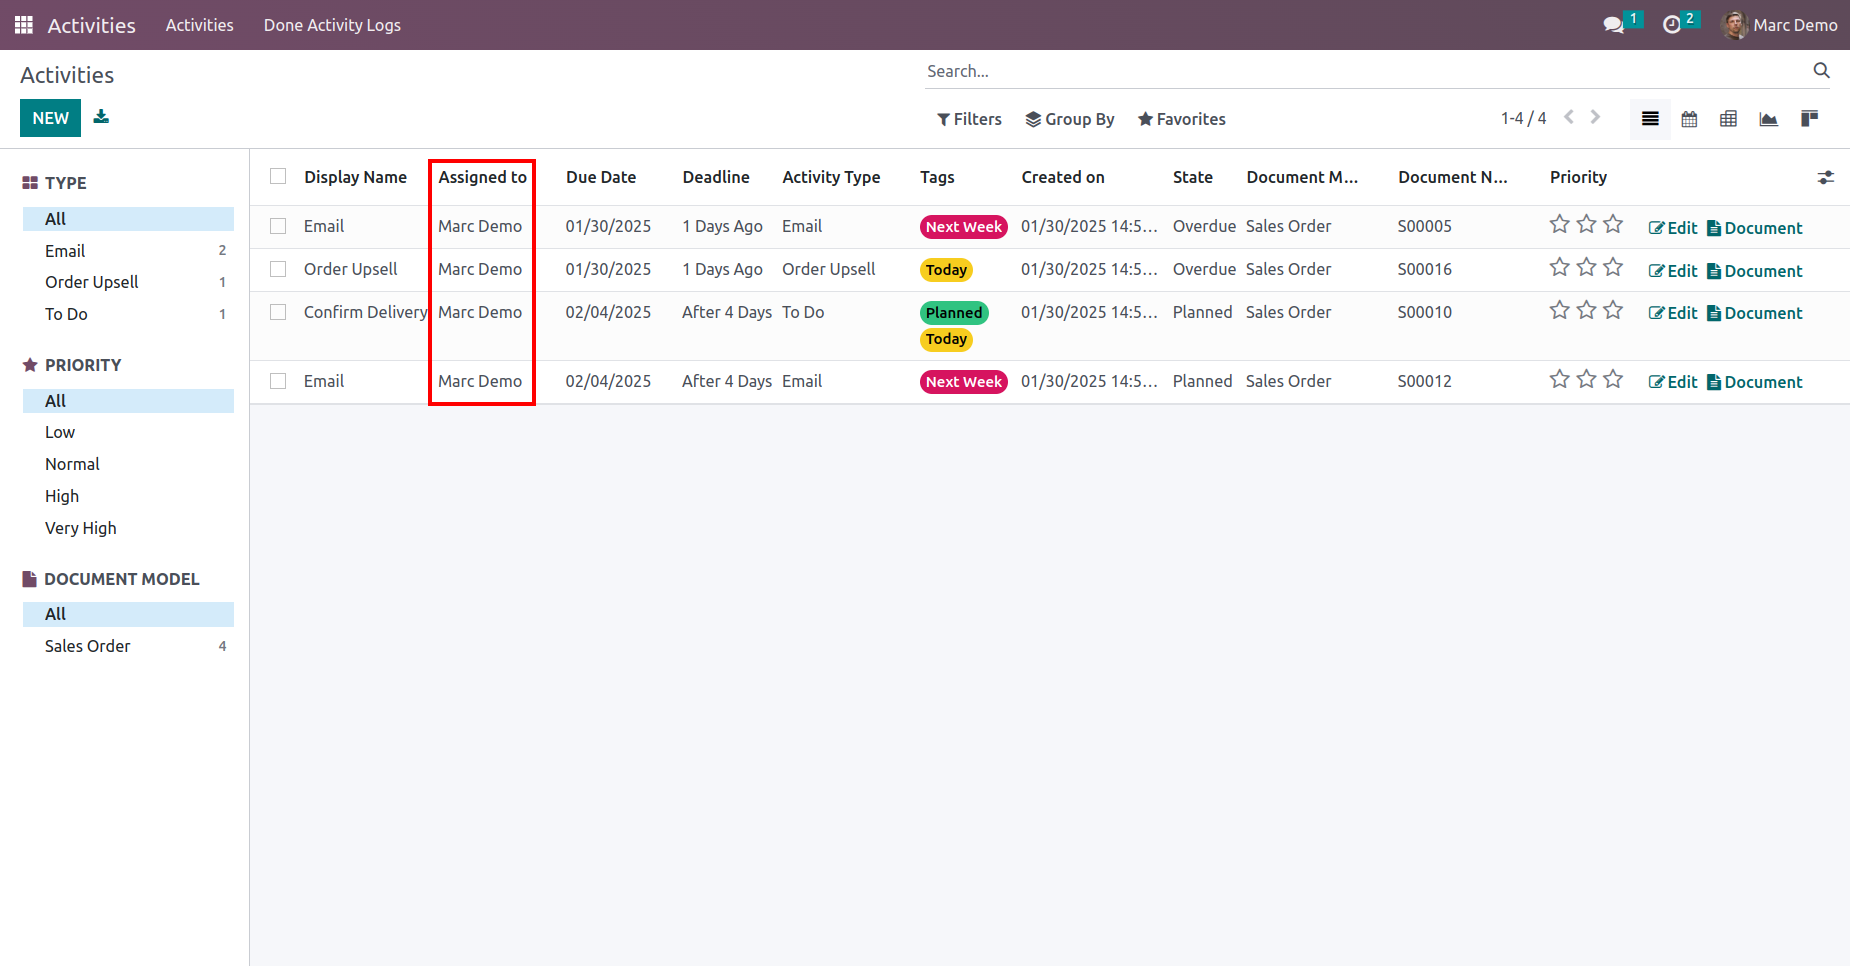This screenshot has height=966, width=1850.
Task: Open Document for S00010 activity
Action: 1754,313
